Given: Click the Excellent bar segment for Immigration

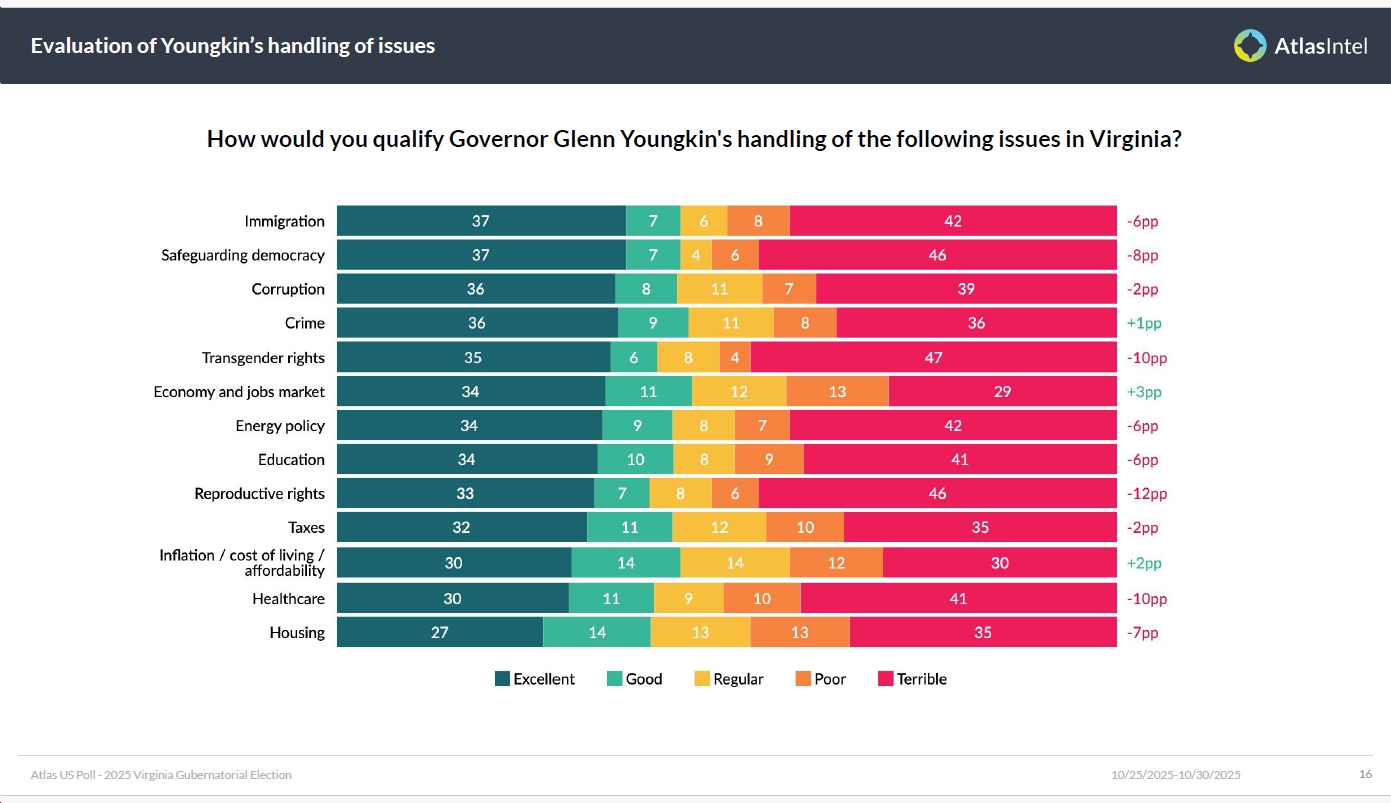Looking at the screenshot, I should [x=481, y=221].
